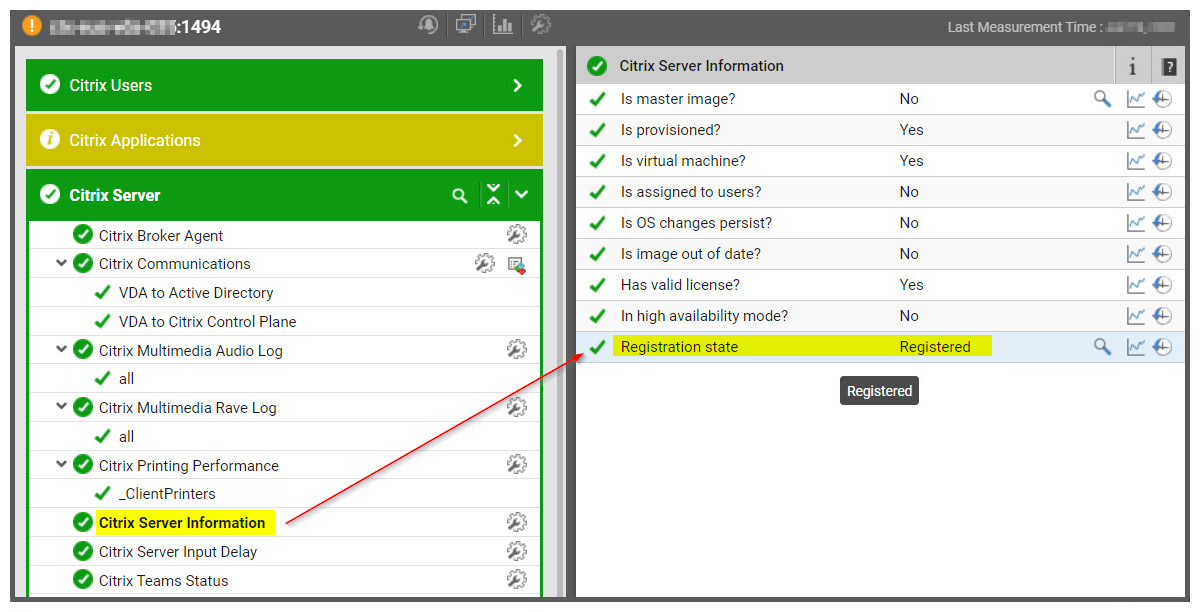Open the monitors icon in top bar
The height and width of the screenshot is (612, 1200).
point(465,24)
